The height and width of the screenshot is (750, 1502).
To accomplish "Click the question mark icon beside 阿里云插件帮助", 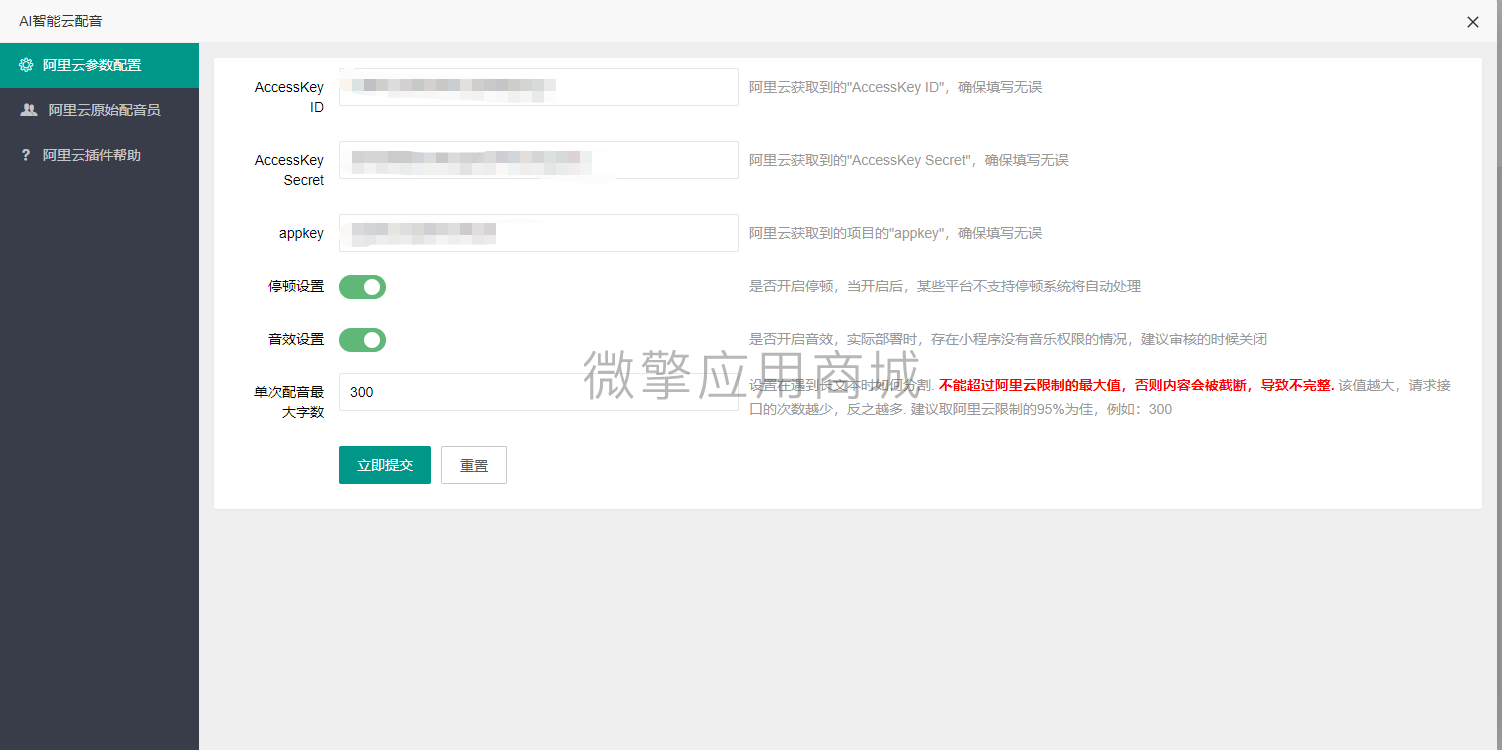I will [x=26, y=155].
